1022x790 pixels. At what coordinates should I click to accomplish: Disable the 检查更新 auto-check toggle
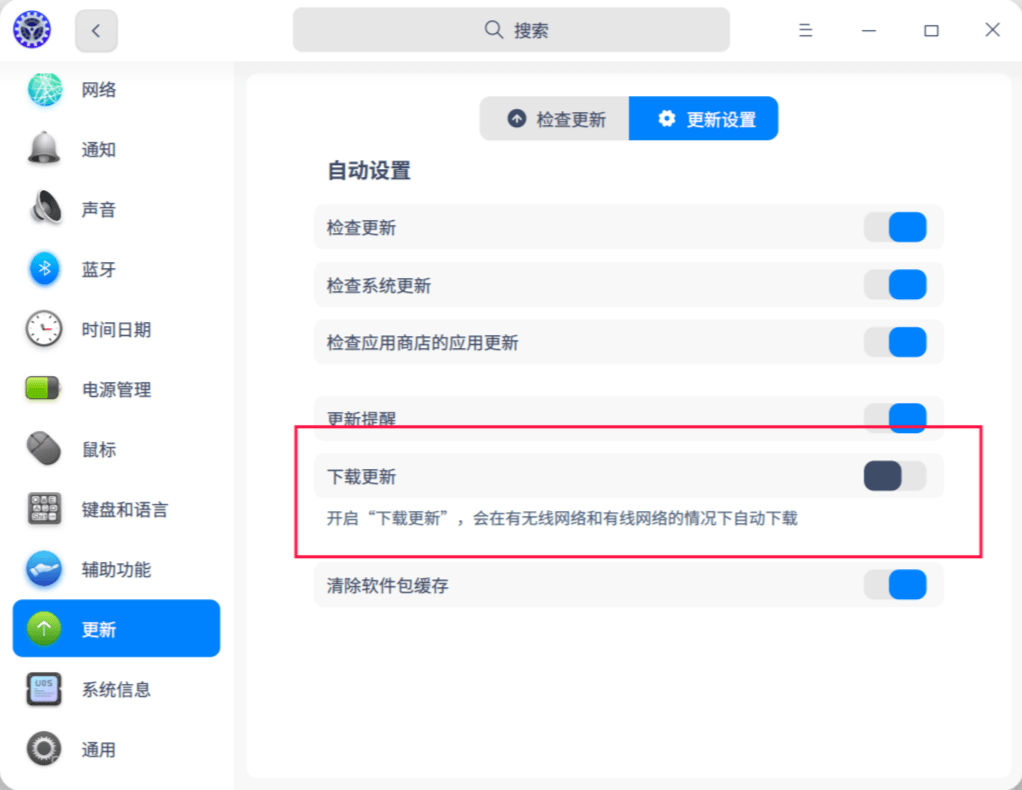click(x=896, y=227)
